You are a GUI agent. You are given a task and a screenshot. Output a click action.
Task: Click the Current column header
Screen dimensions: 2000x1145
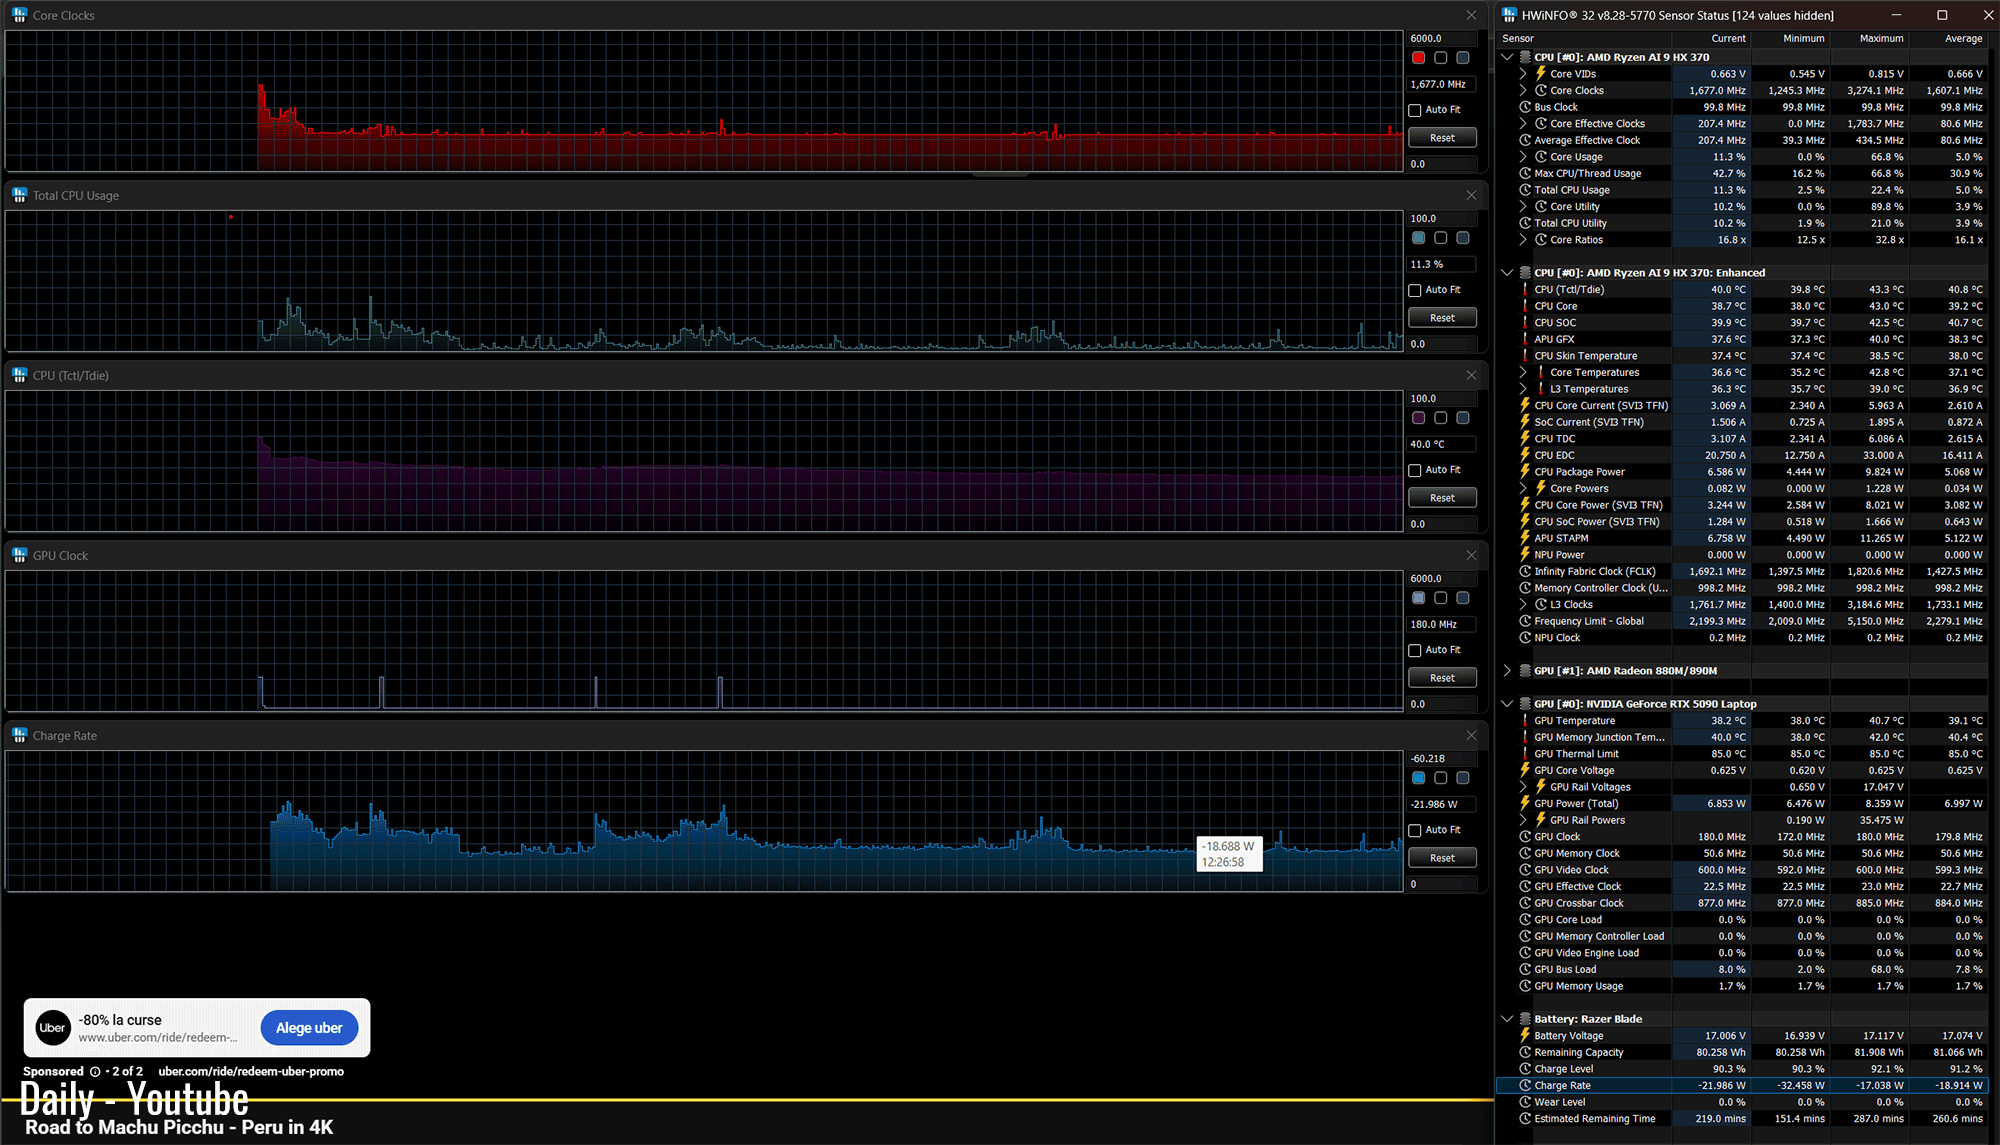(x=1711, y=38)
